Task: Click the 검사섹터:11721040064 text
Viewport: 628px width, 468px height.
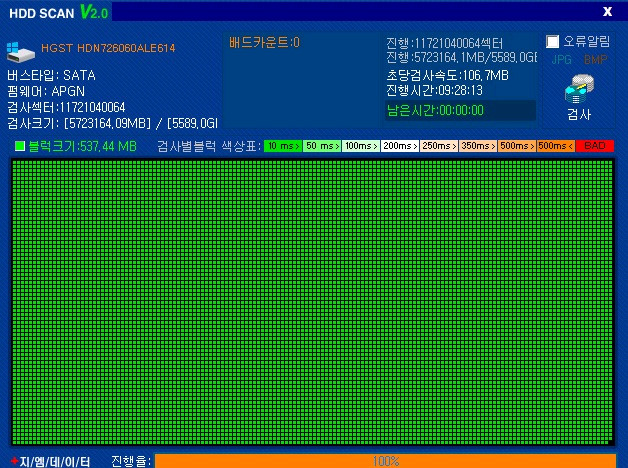Action: [x=66, y=107]
